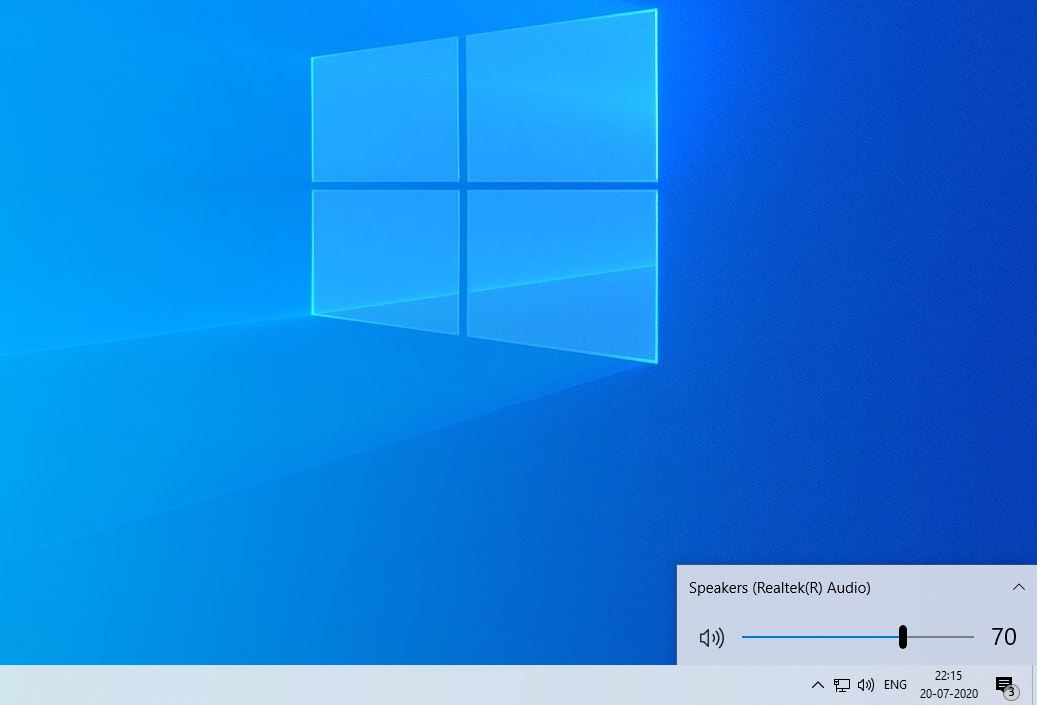
Task: Click the notification count badge showing 3
Action: point(1011,692)
